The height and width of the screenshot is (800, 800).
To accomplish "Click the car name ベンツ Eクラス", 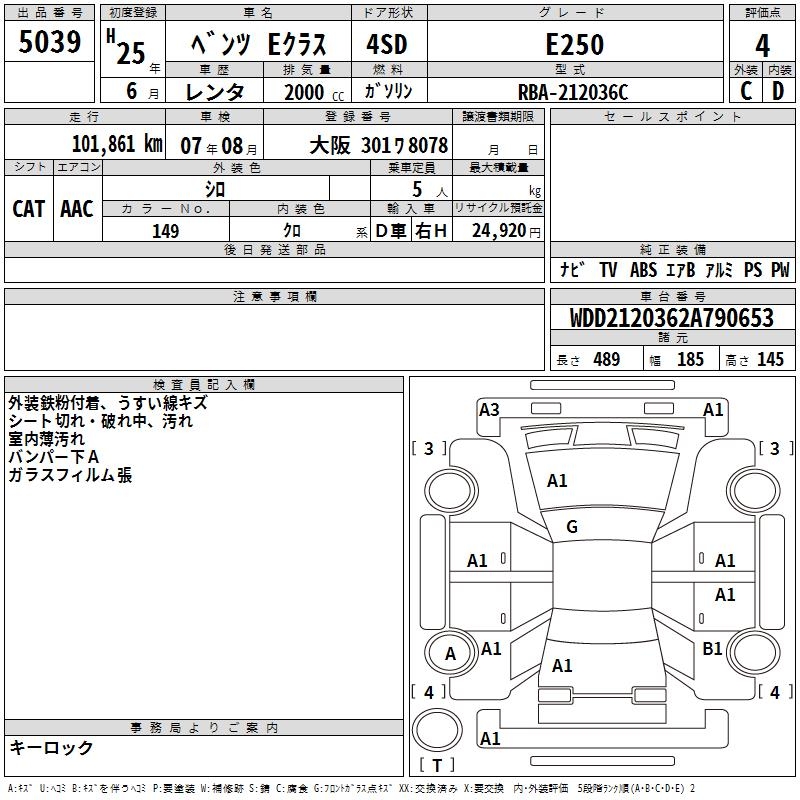I will [258, 44].
